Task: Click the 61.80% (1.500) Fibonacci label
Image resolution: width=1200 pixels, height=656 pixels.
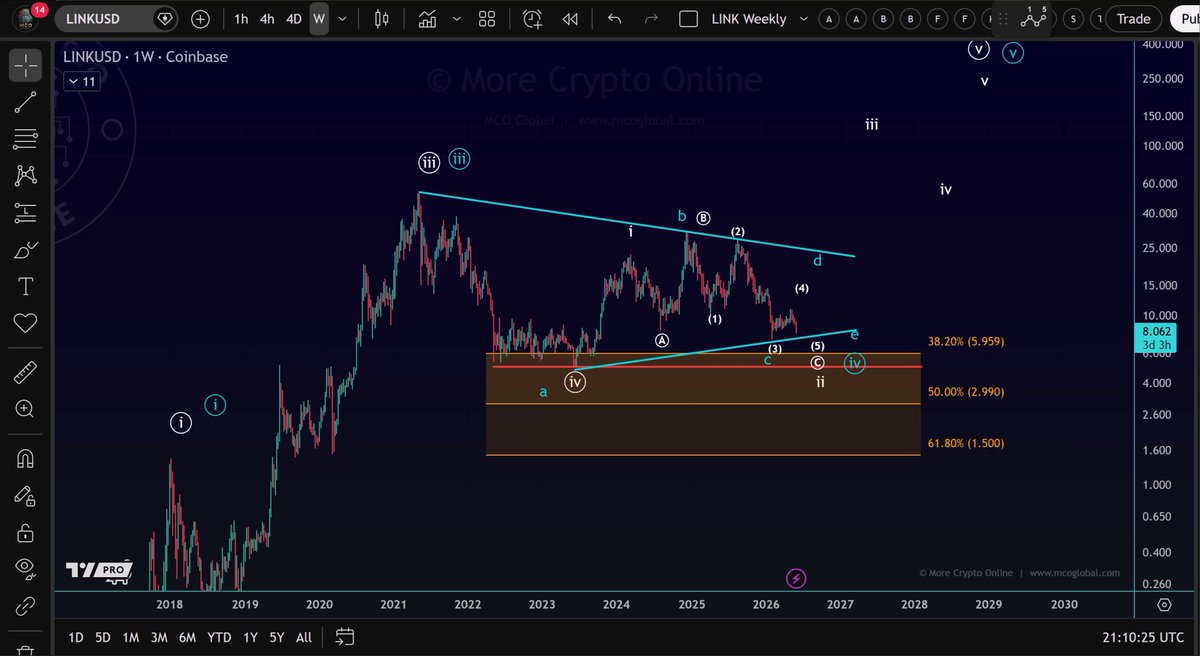Action: (x=966, y=443)
